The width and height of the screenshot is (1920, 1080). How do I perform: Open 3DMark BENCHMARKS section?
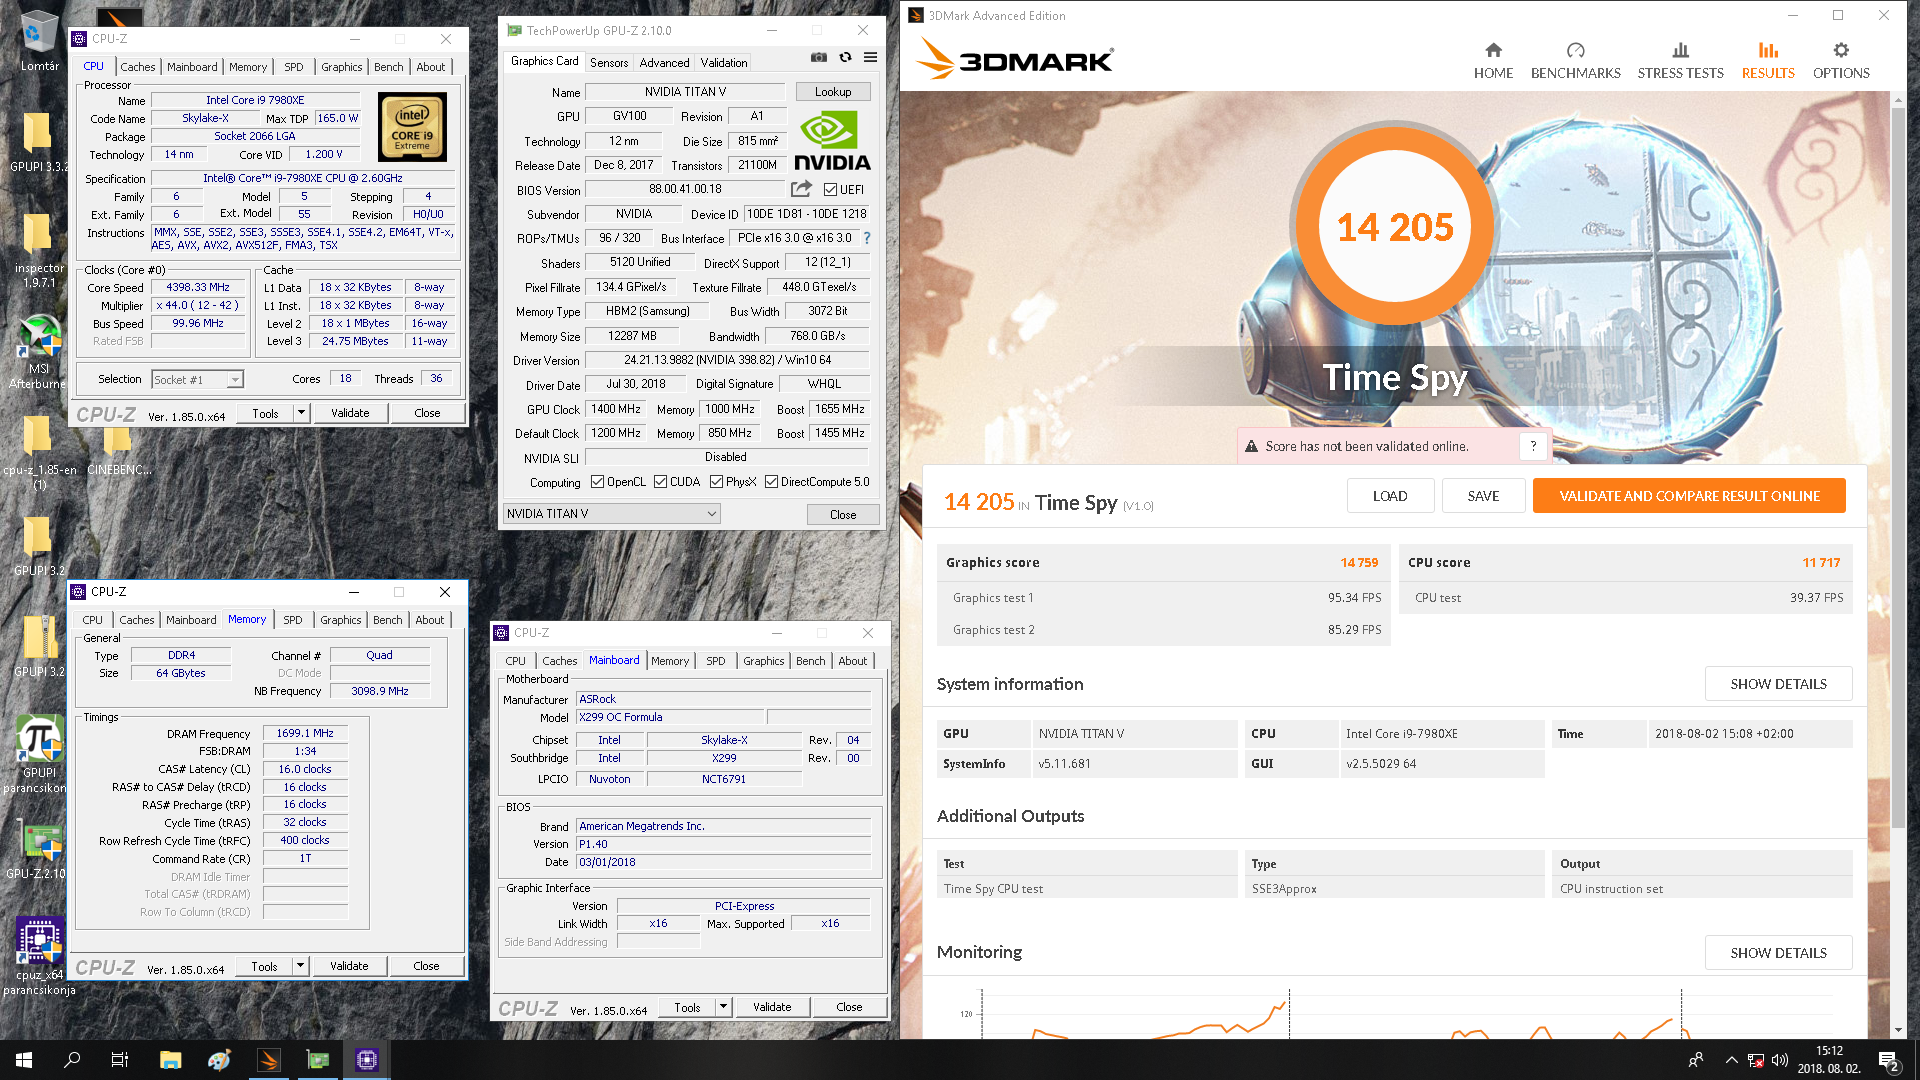(1575, 61)
